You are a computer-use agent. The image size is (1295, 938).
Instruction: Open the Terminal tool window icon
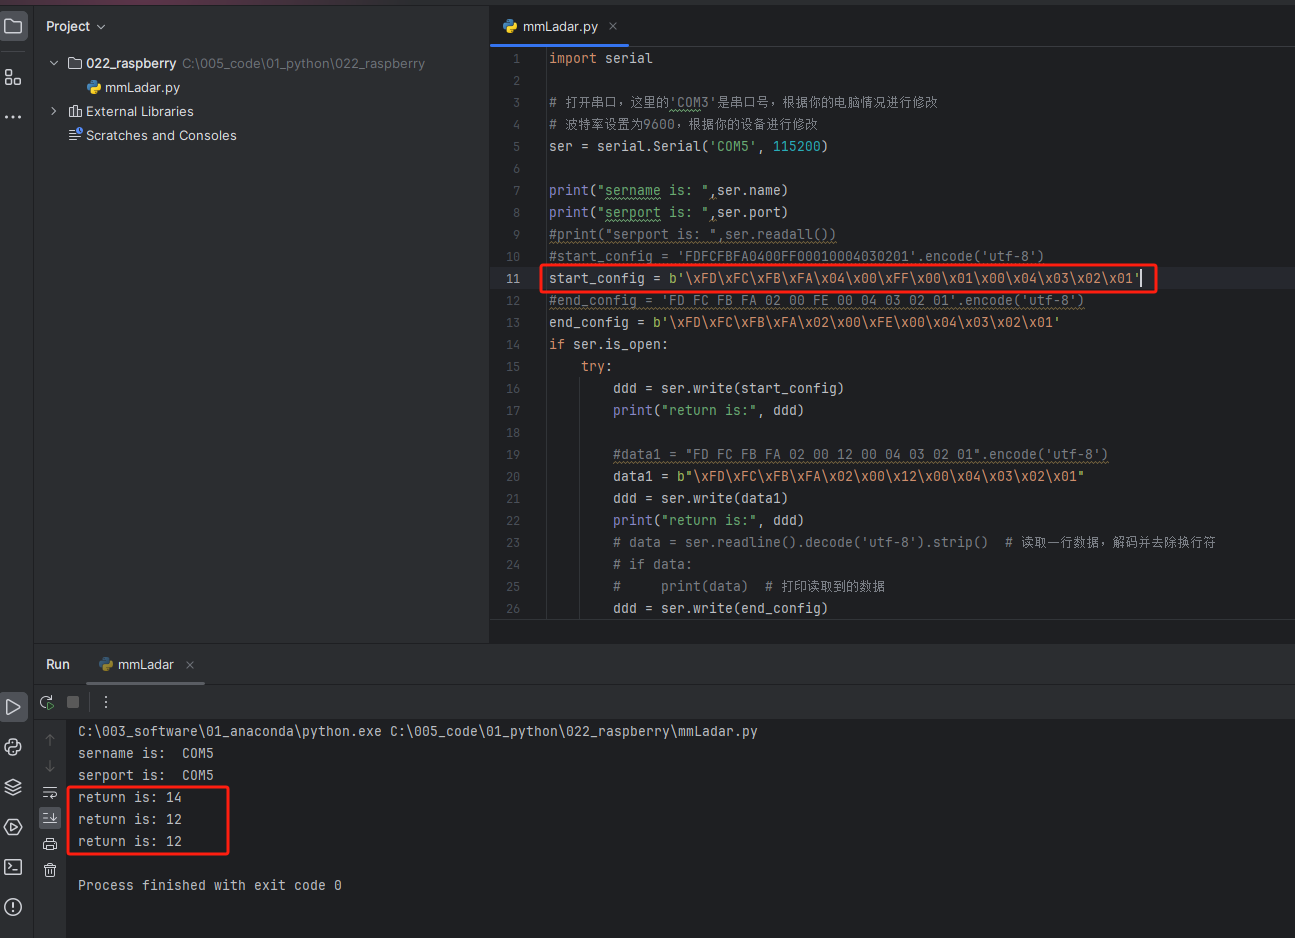click(x=13, y=867)
